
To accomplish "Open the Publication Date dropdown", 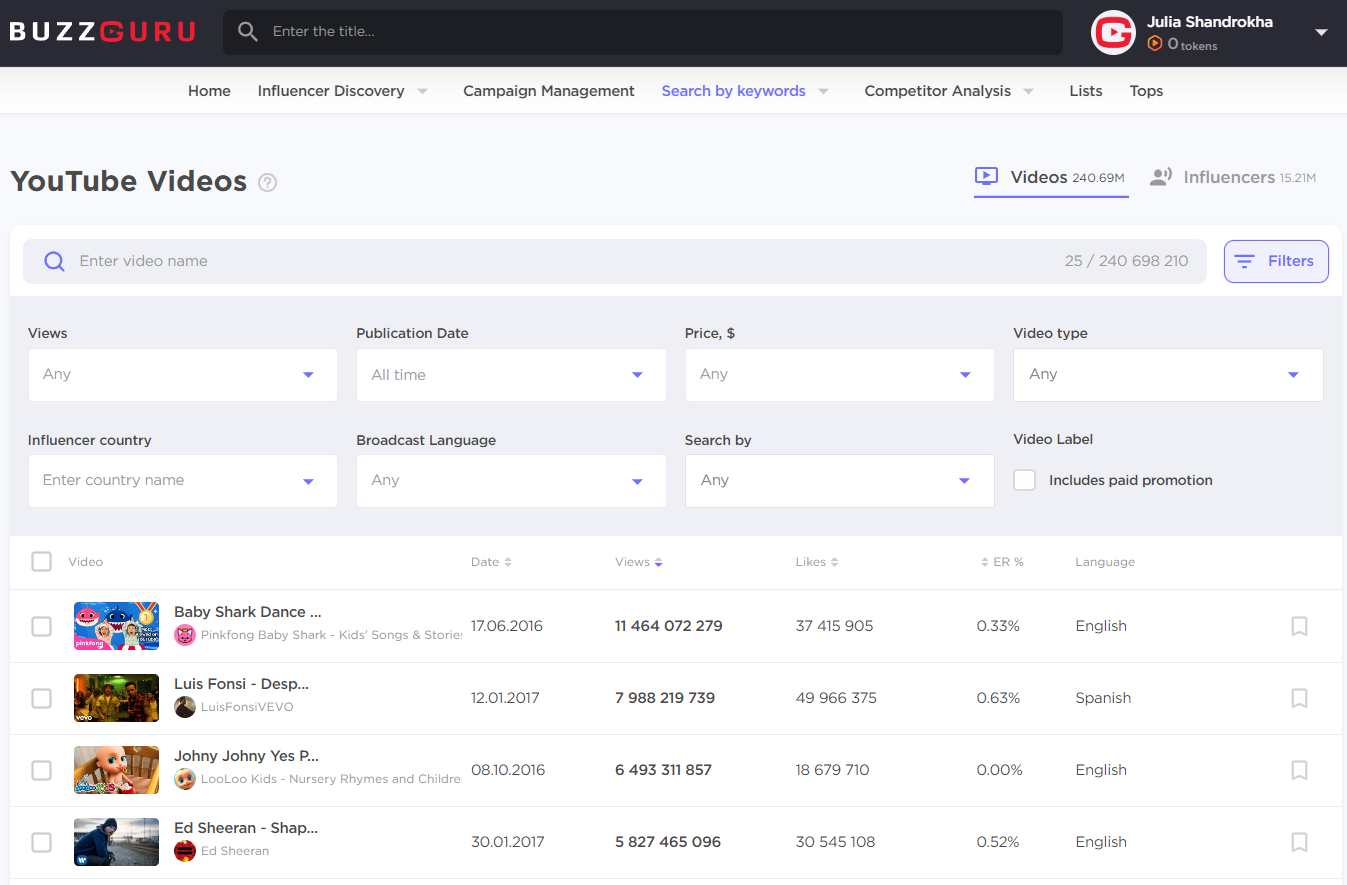I will [511, 375].
